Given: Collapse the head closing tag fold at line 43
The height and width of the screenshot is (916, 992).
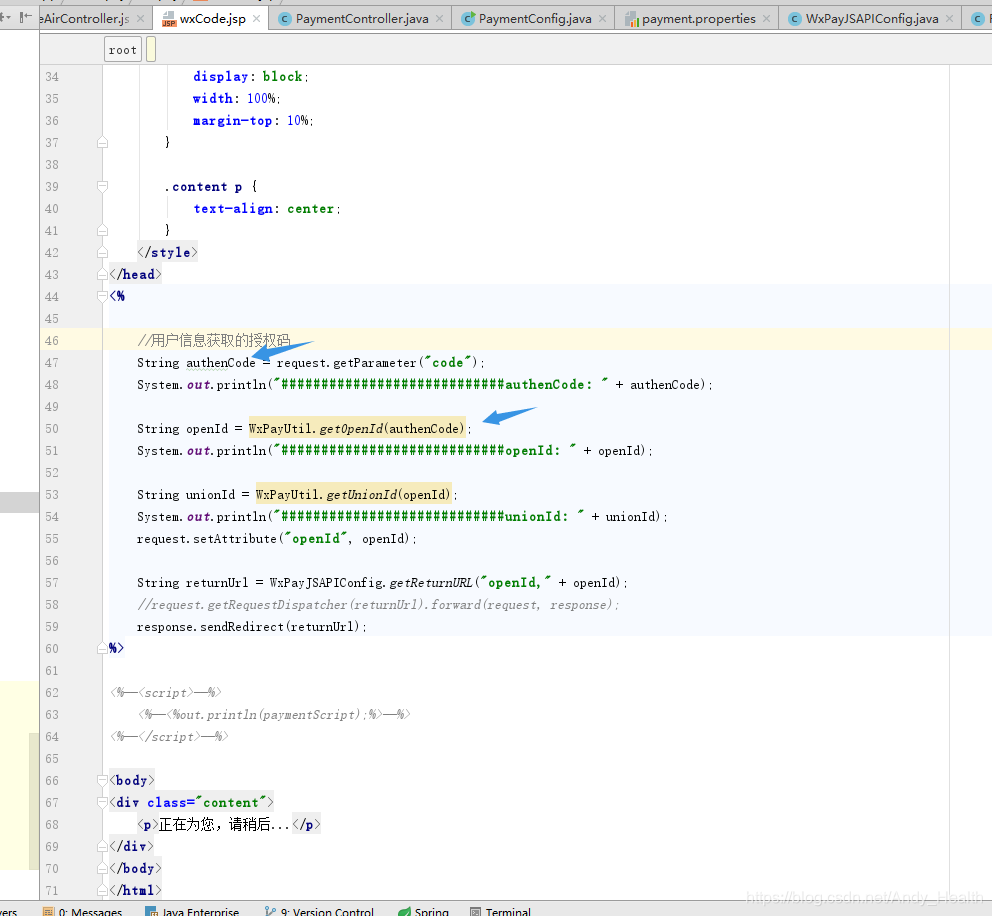Looking at the screenshot, I should point(102,275).
